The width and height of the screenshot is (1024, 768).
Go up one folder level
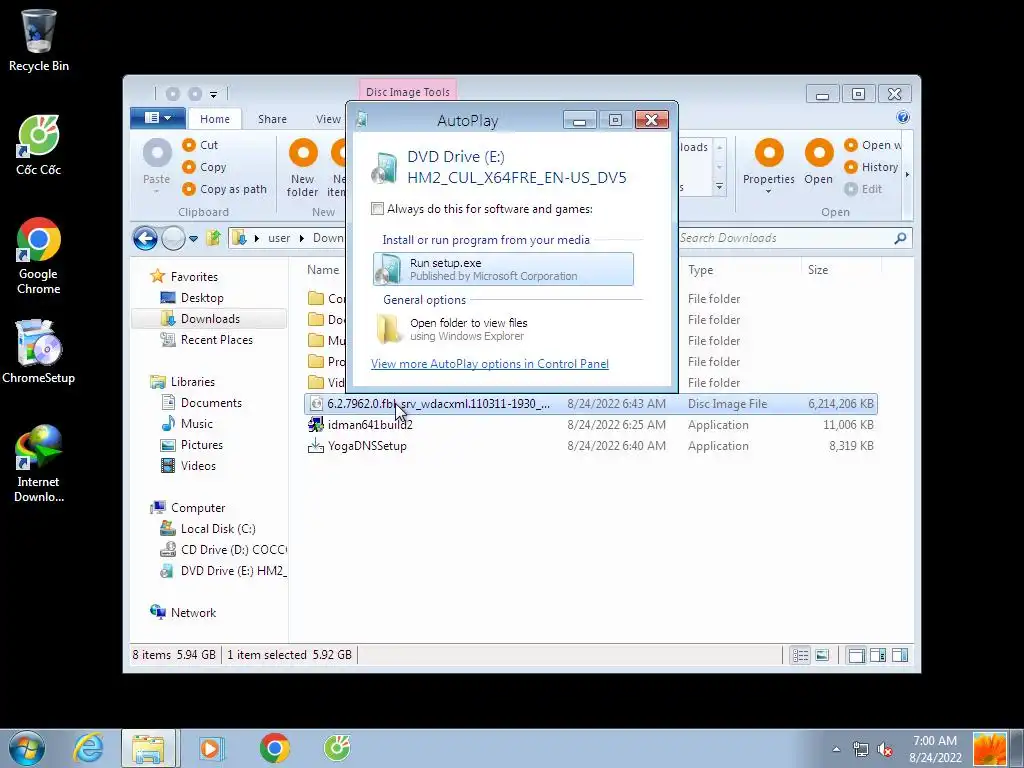coord(213,238)
